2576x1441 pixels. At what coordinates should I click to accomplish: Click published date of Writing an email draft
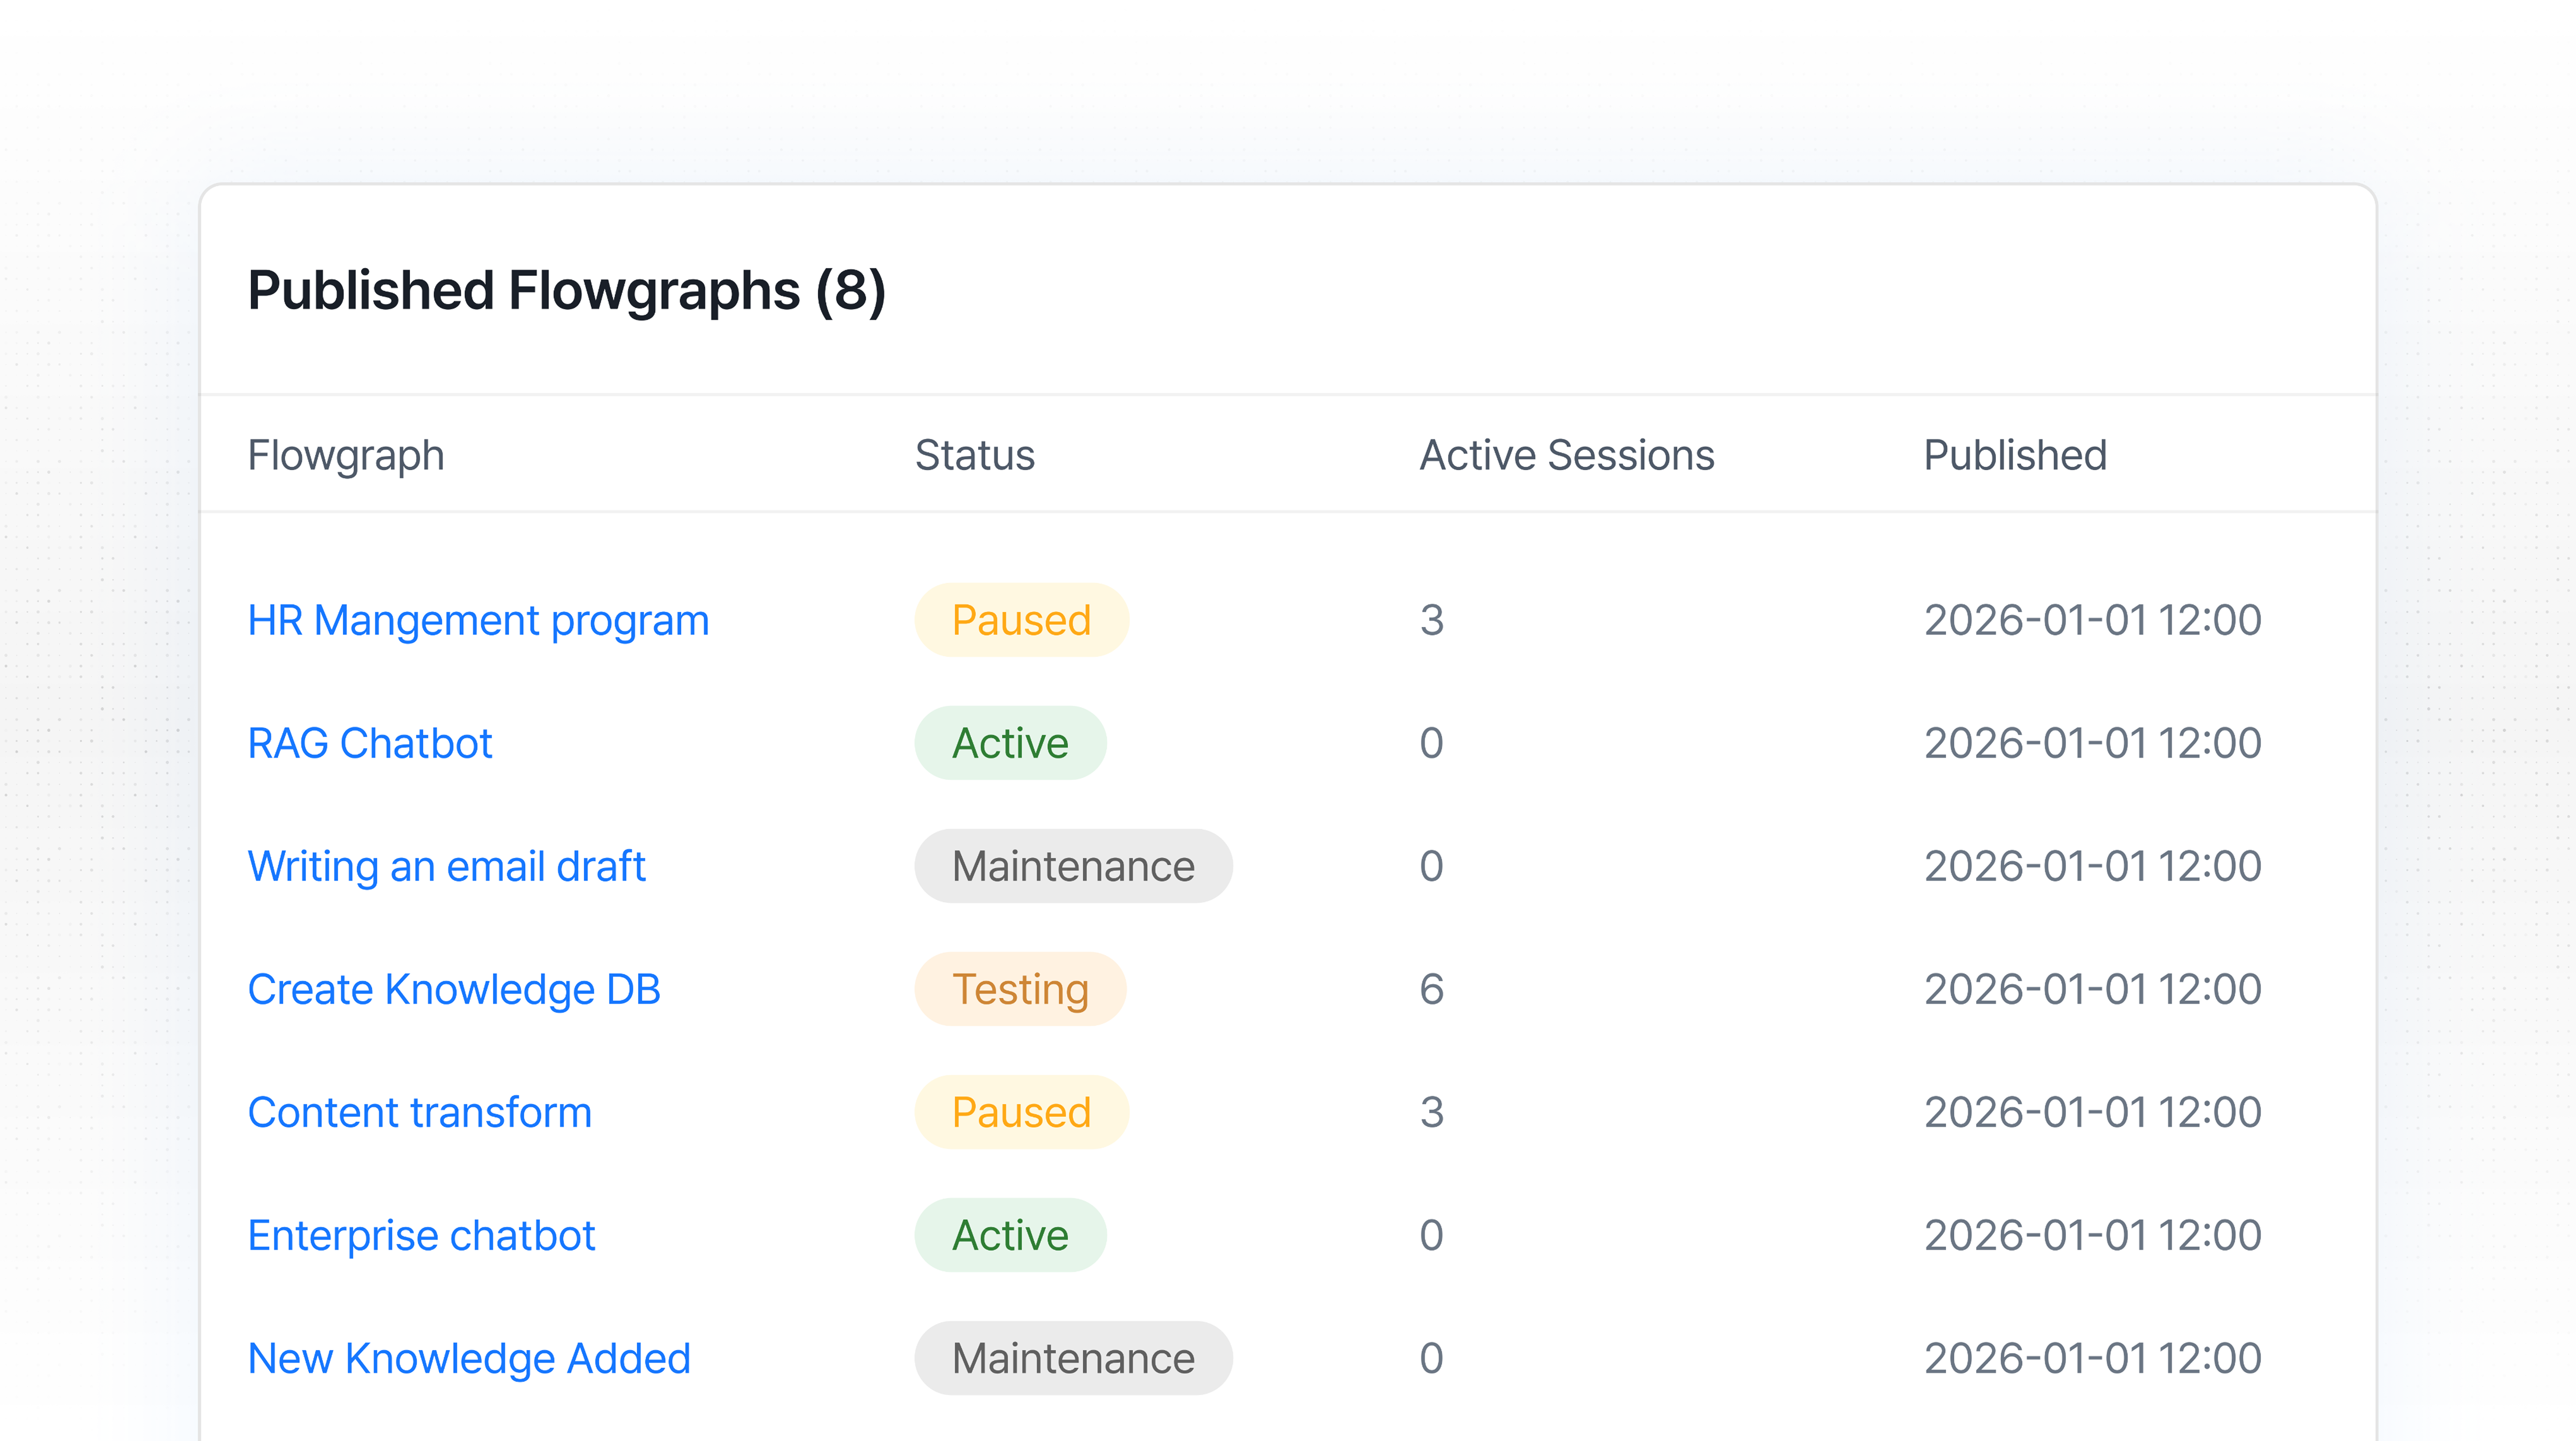pos(2093,866)
